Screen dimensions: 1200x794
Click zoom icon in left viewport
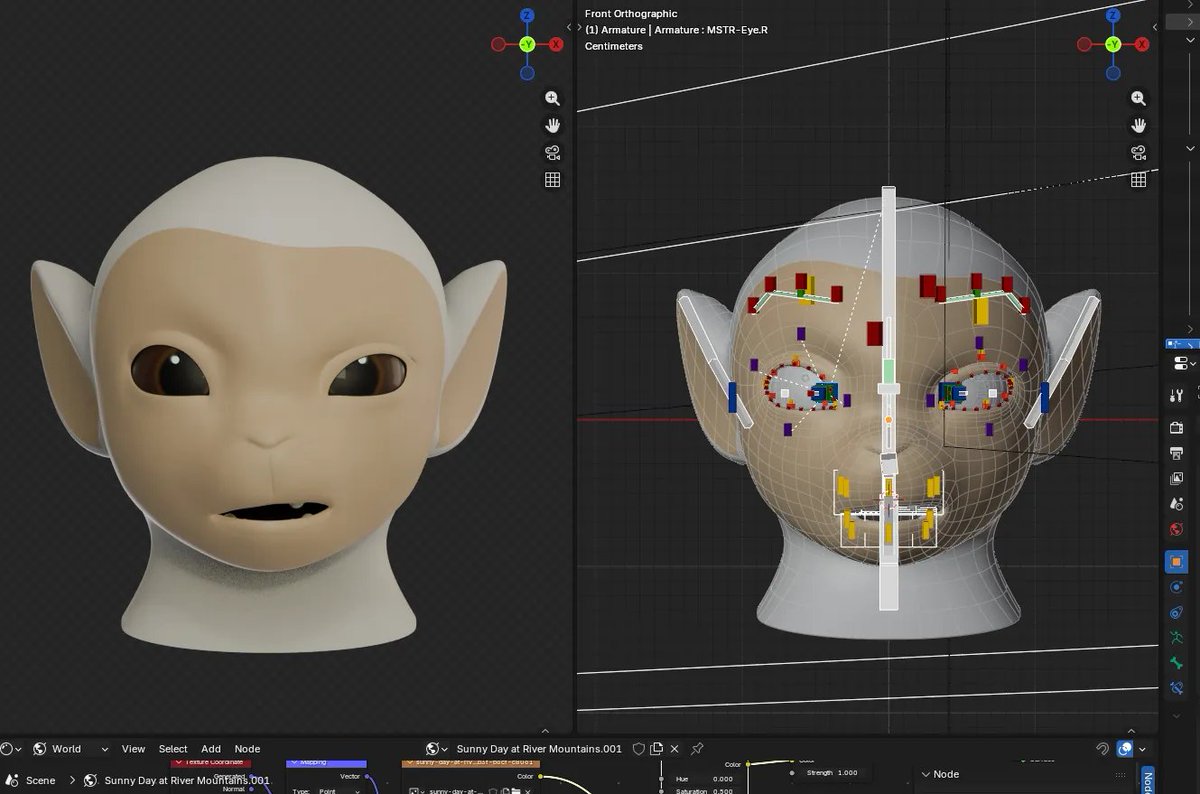(552, 98)
